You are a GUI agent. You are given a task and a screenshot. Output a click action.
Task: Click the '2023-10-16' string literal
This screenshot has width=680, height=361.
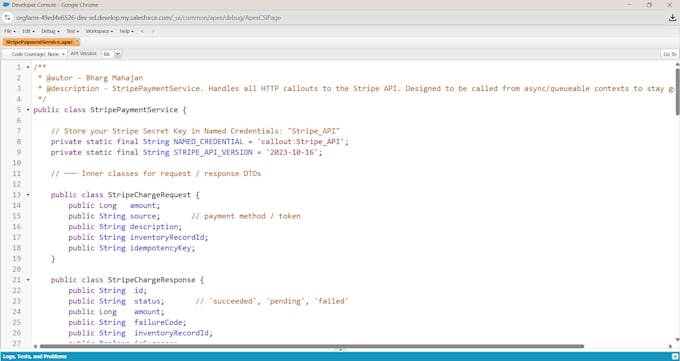tap(292, 152)
